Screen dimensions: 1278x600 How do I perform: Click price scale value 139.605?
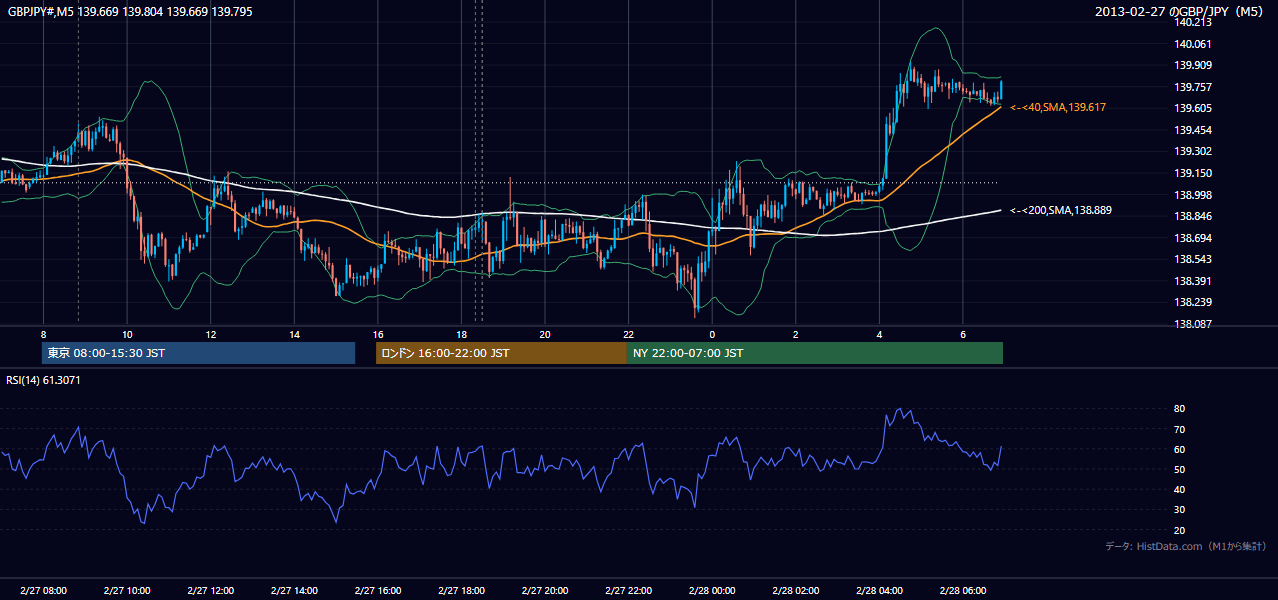click(1193, 108)
